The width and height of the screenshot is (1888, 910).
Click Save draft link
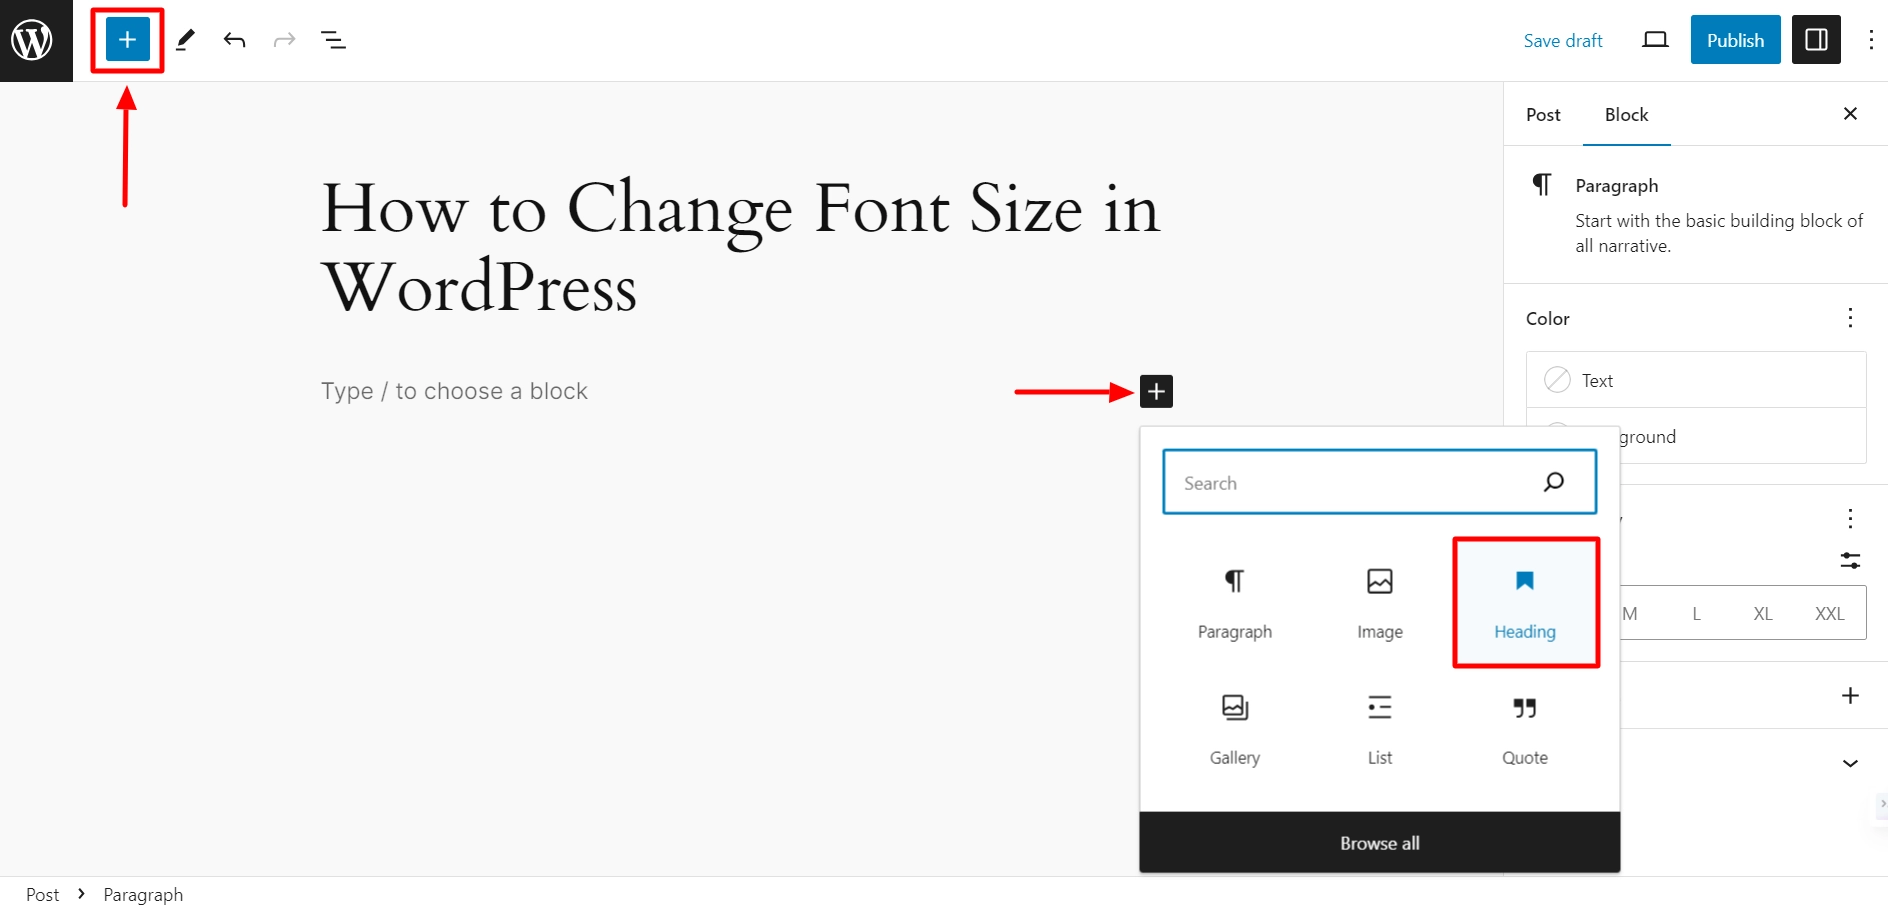tap(1563, 40)
